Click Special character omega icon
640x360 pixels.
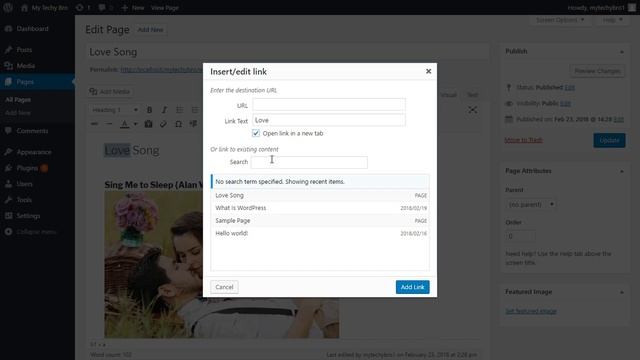pos(178,124)
